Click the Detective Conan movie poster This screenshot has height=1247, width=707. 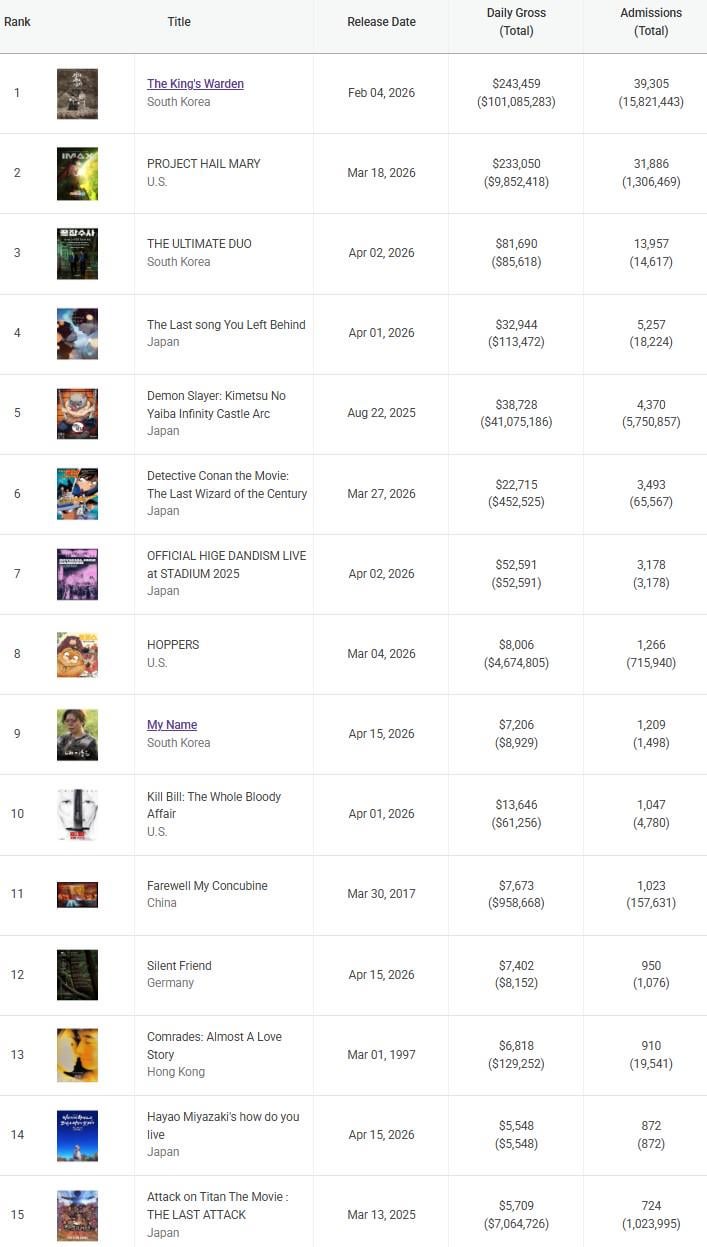(77, 493)
